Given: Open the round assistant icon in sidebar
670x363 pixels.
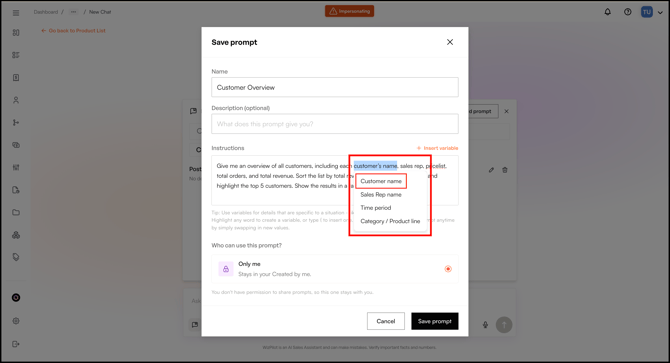Looking at the screenshot, I should [16, 298].
